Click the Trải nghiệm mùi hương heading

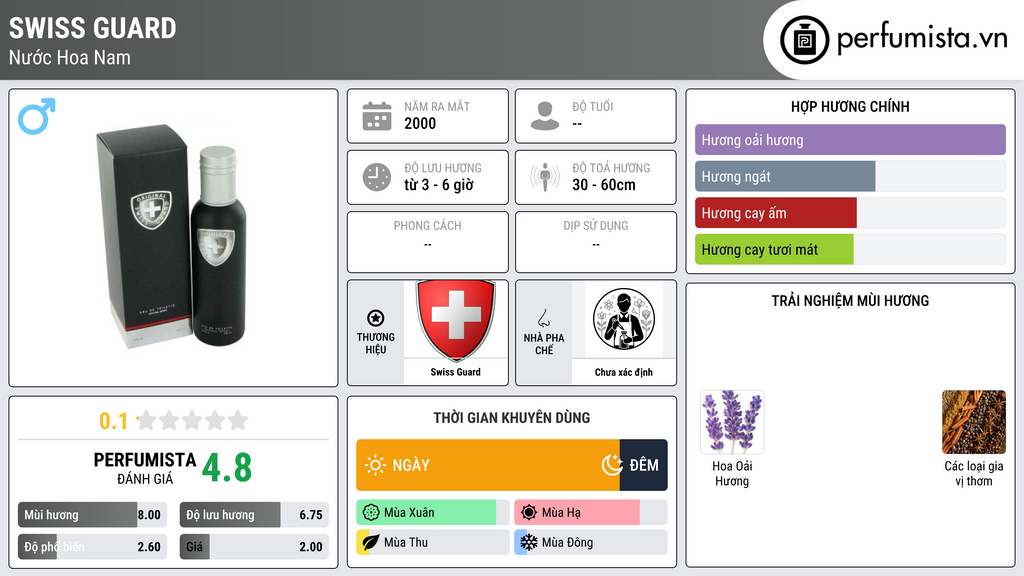coord(850,300)
